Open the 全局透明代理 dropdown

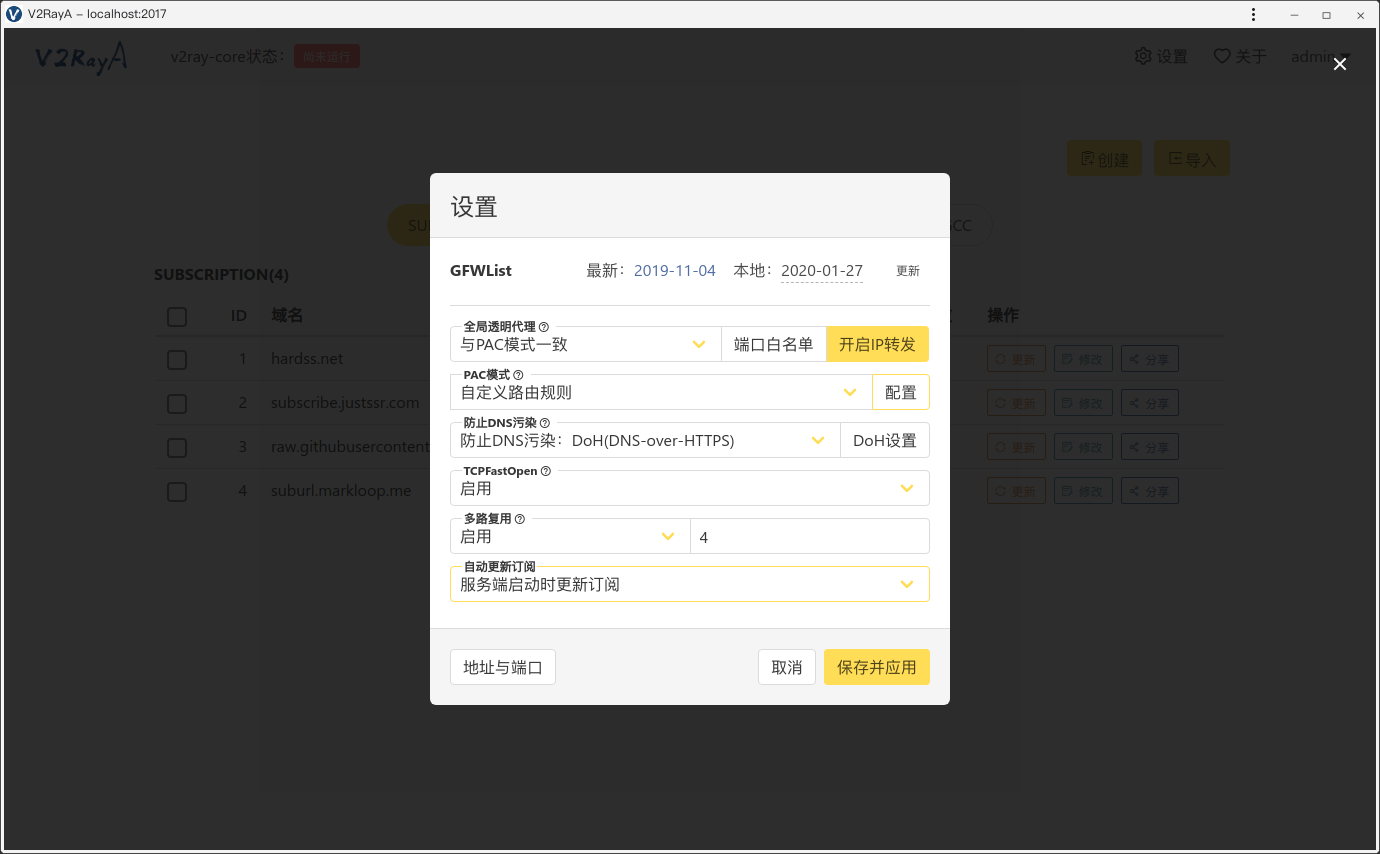point(586,344)
